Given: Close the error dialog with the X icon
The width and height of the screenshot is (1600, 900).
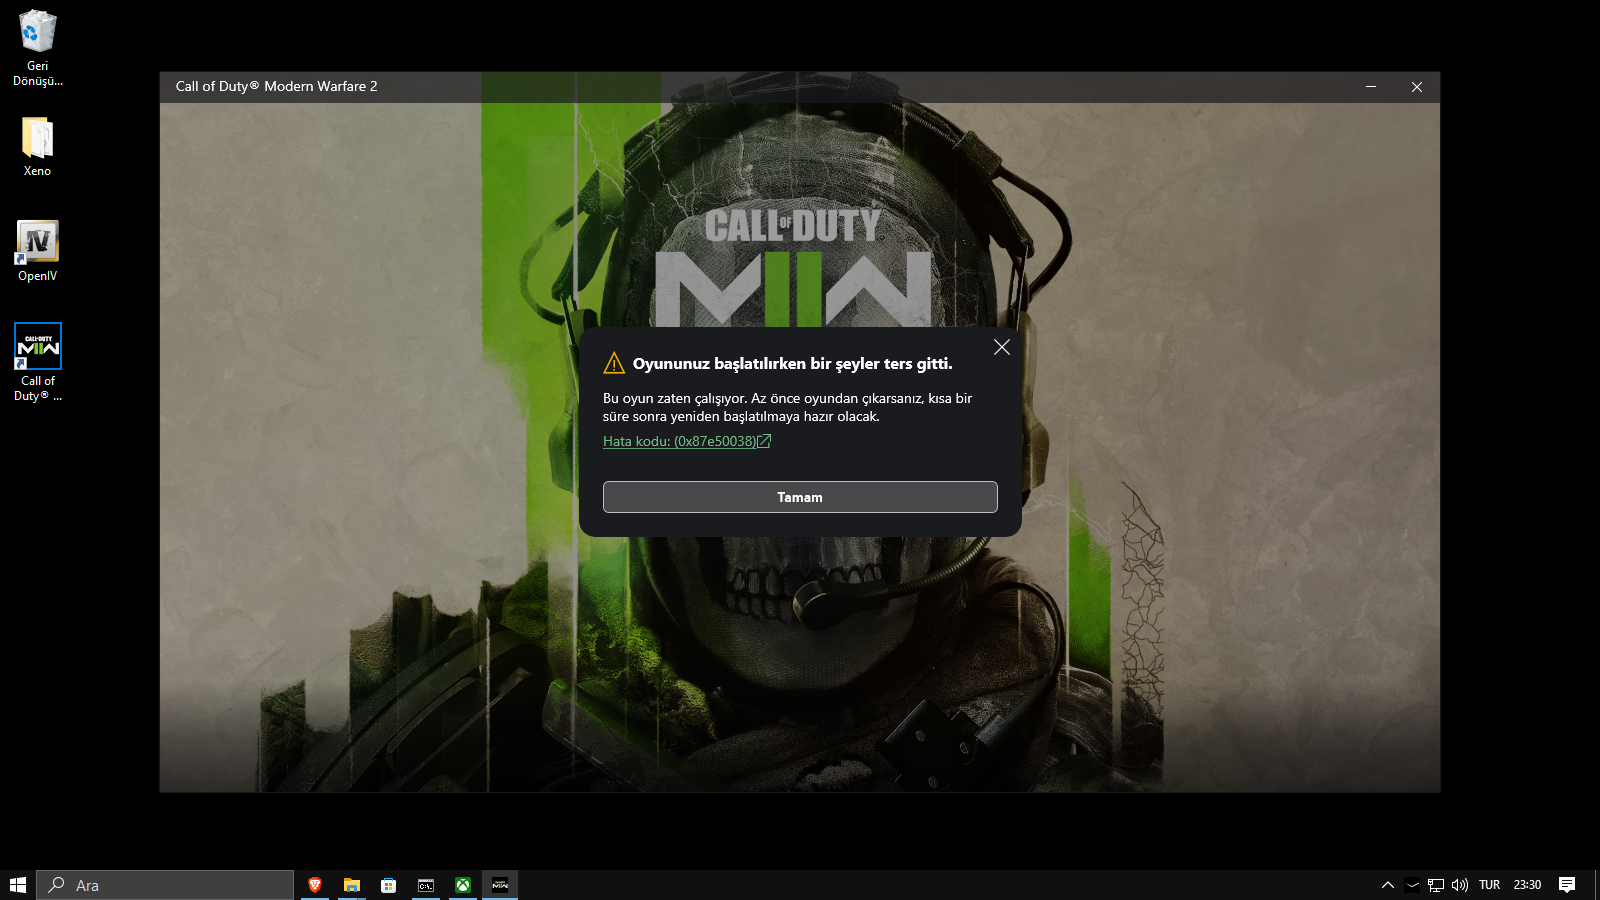Looking at the screenshot, I should 1001,347.
